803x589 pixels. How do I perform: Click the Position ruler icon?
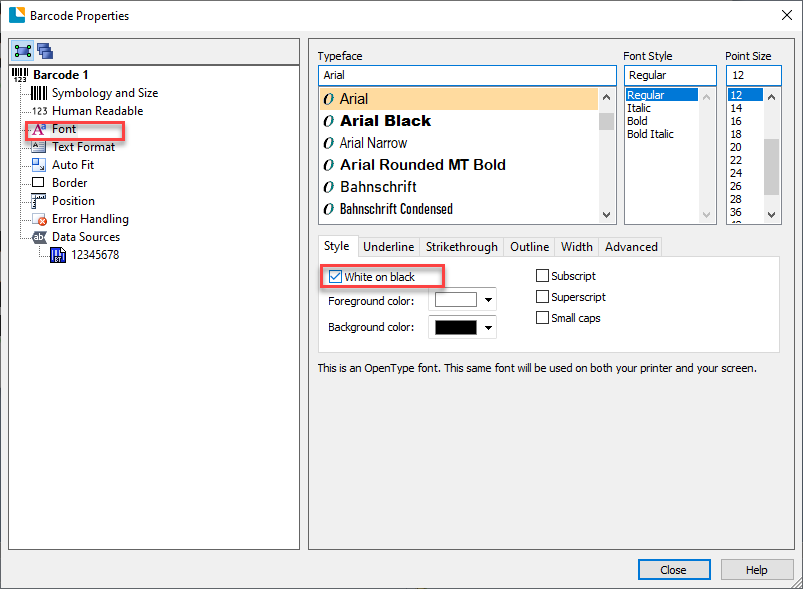(38, 201)
